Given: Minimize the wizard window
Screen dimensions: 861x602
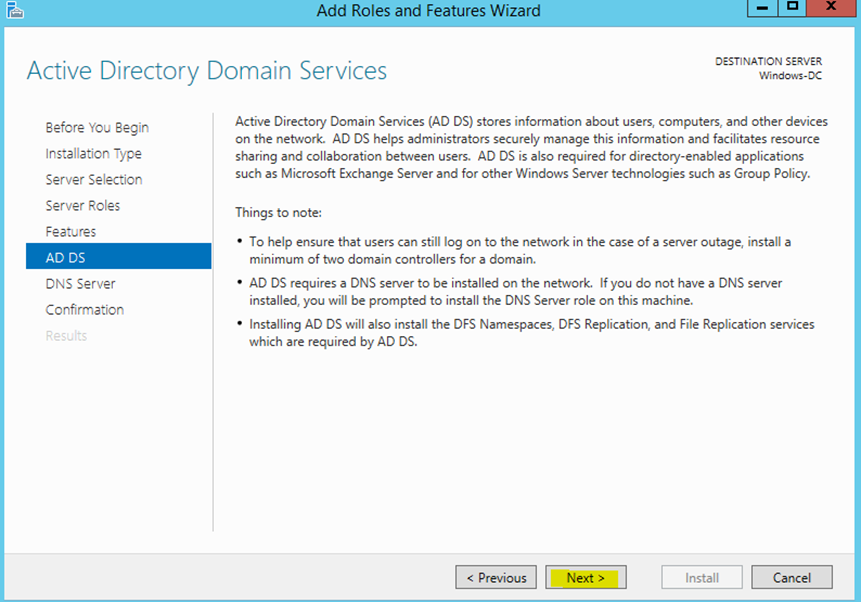Looking at the screenshot, I should click(x=762, y=8).
